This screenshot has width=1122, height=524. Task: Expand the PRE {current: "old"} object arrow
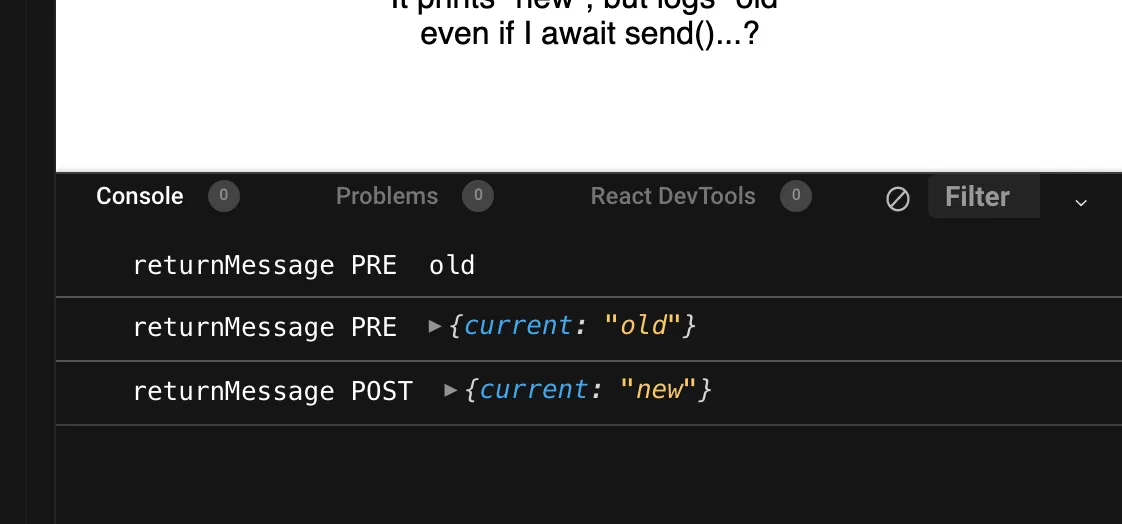(x=434, y=326)
